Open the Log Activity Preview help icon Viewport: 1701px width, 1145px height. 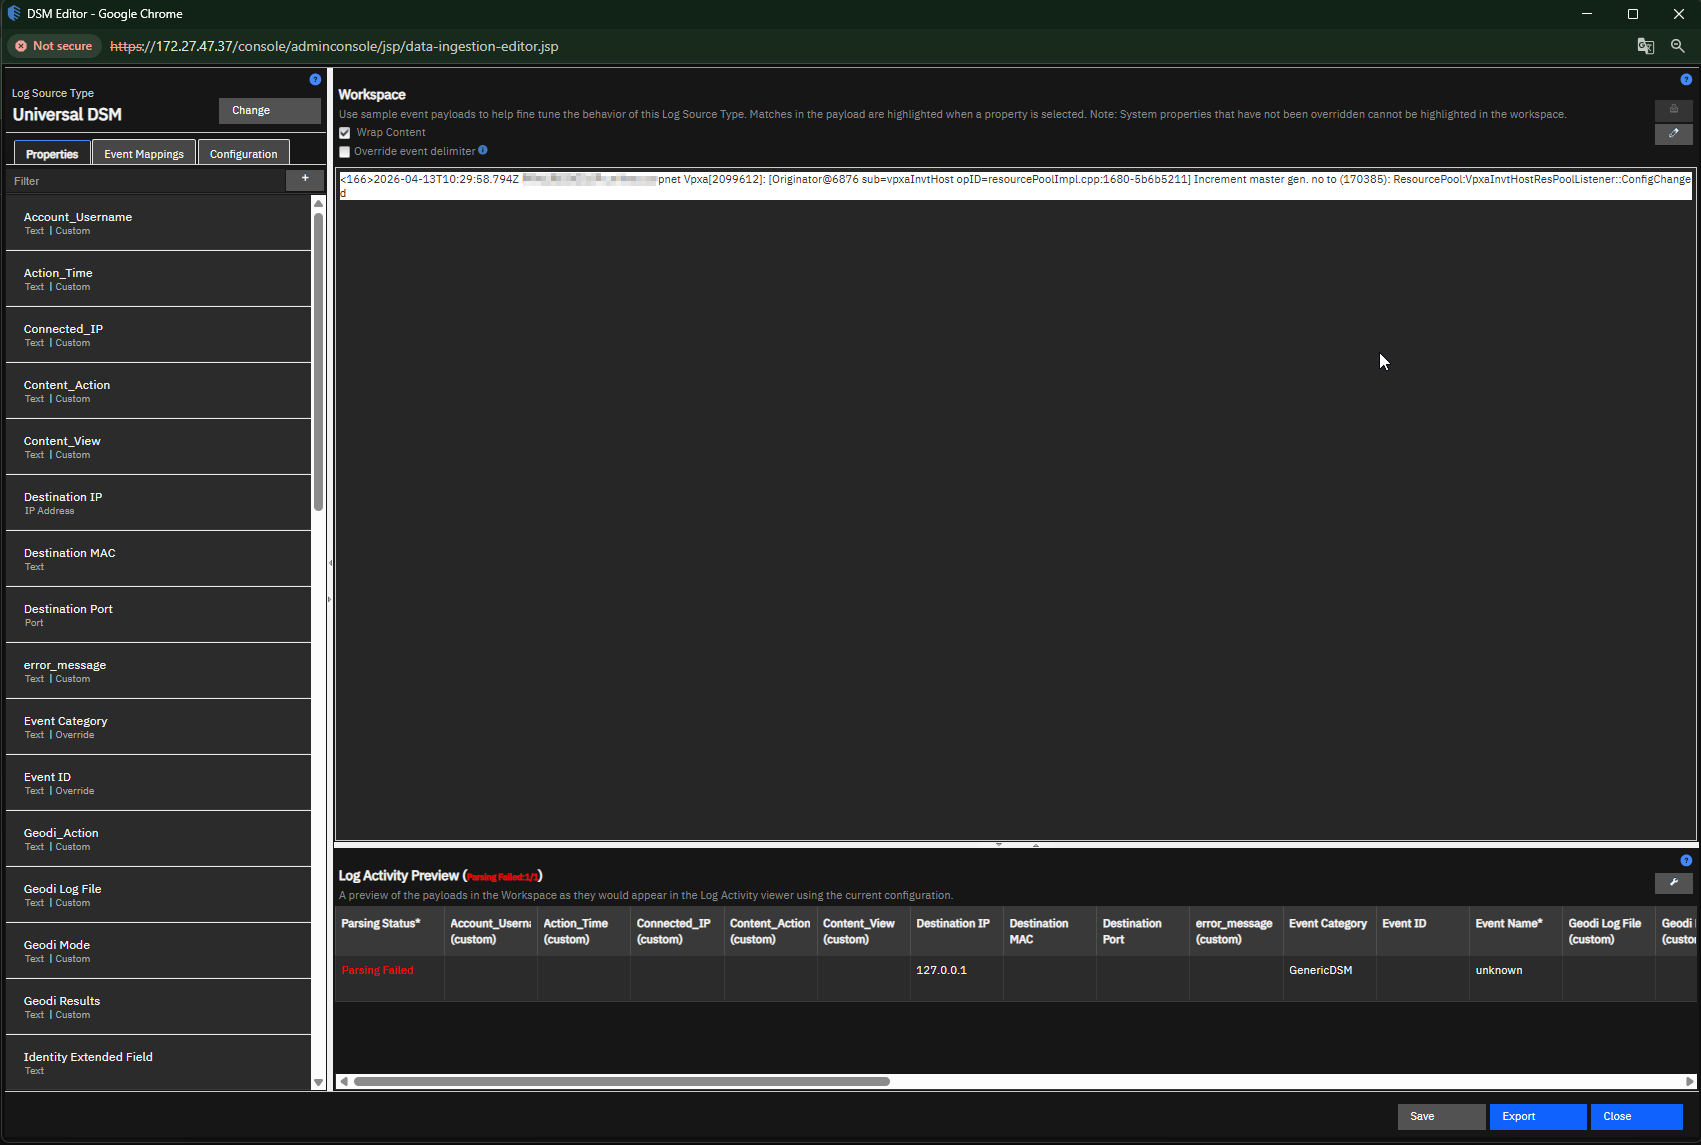[1686, 860]
